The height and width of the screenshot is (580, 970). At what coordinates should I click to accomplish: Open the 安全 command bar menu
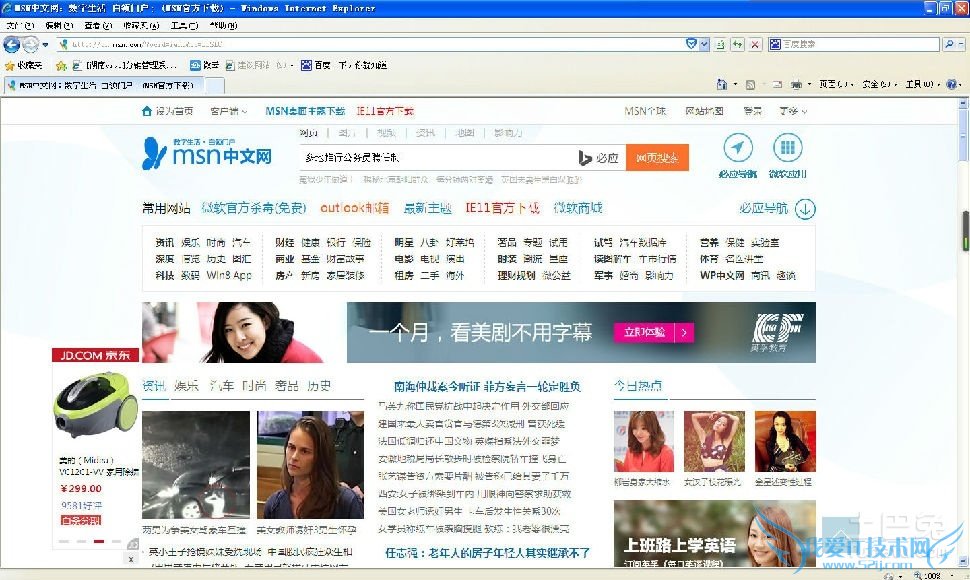(880, 84)
